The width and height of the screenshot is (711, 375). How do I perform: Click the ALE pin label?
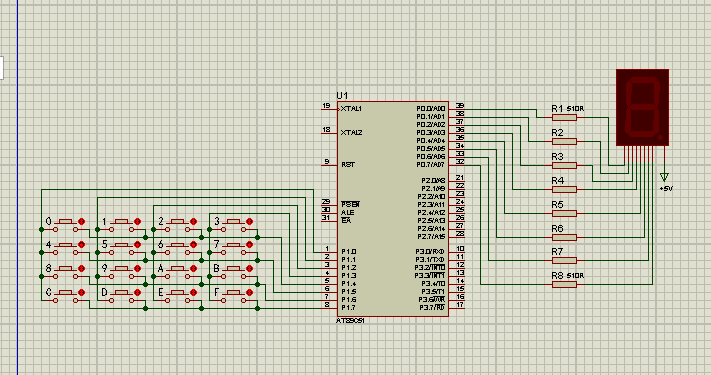[348, 213]
